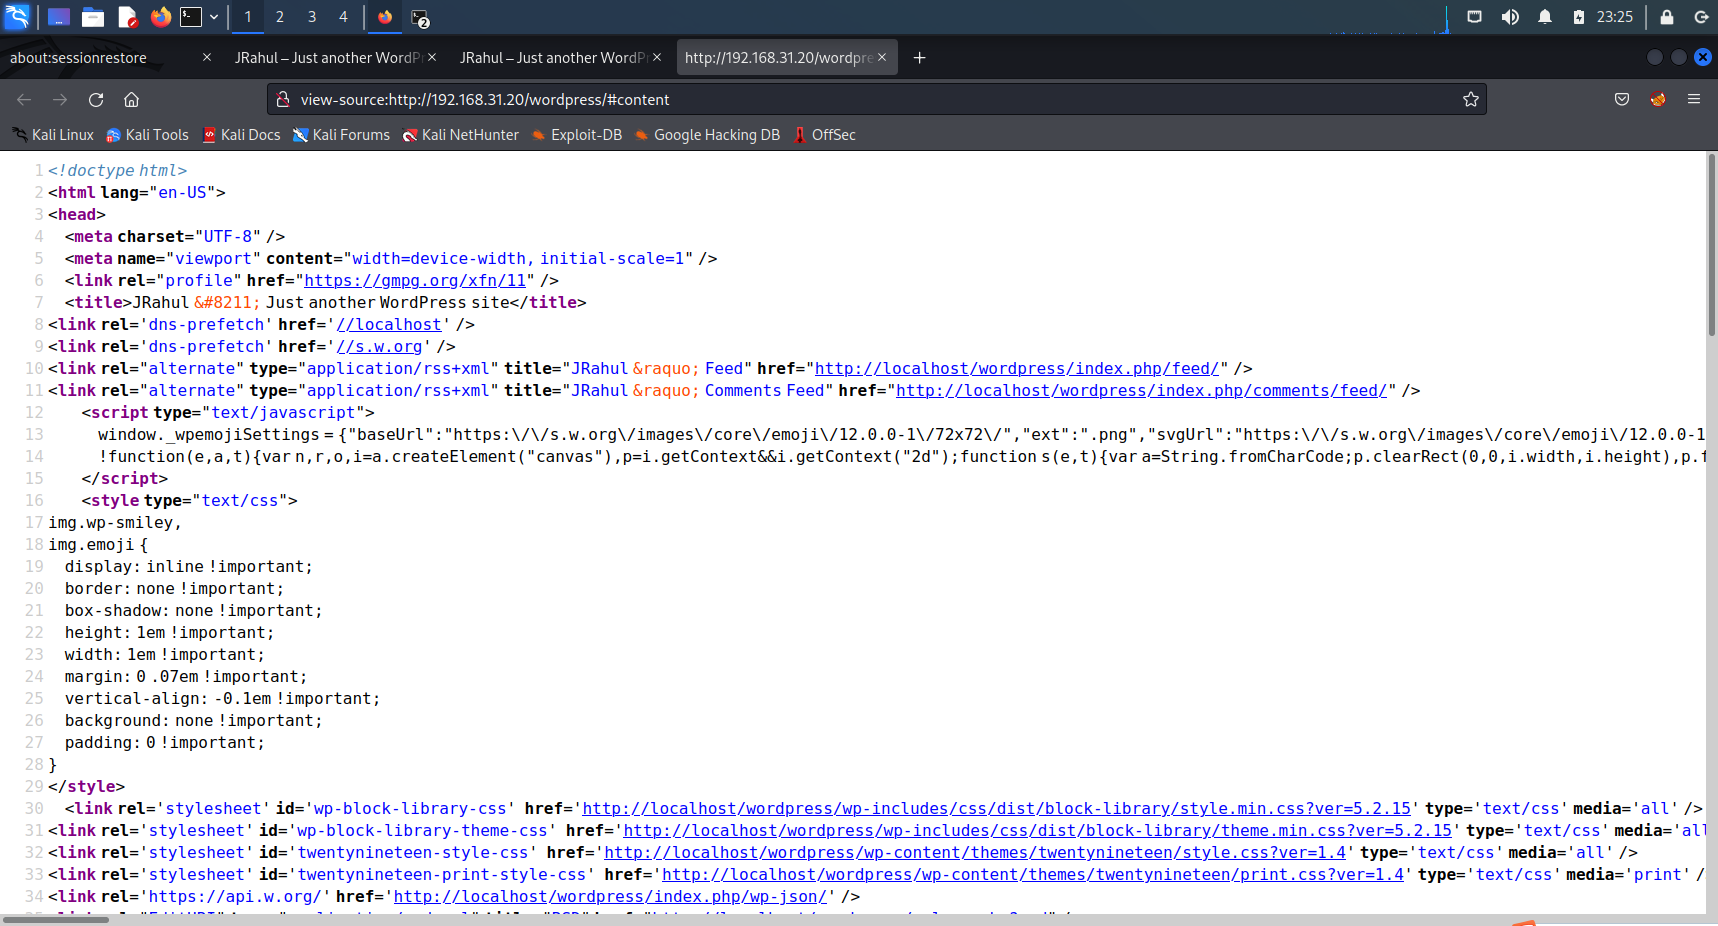
Task: Open the Pocket save icon
Action: (x=1622, y=99)
